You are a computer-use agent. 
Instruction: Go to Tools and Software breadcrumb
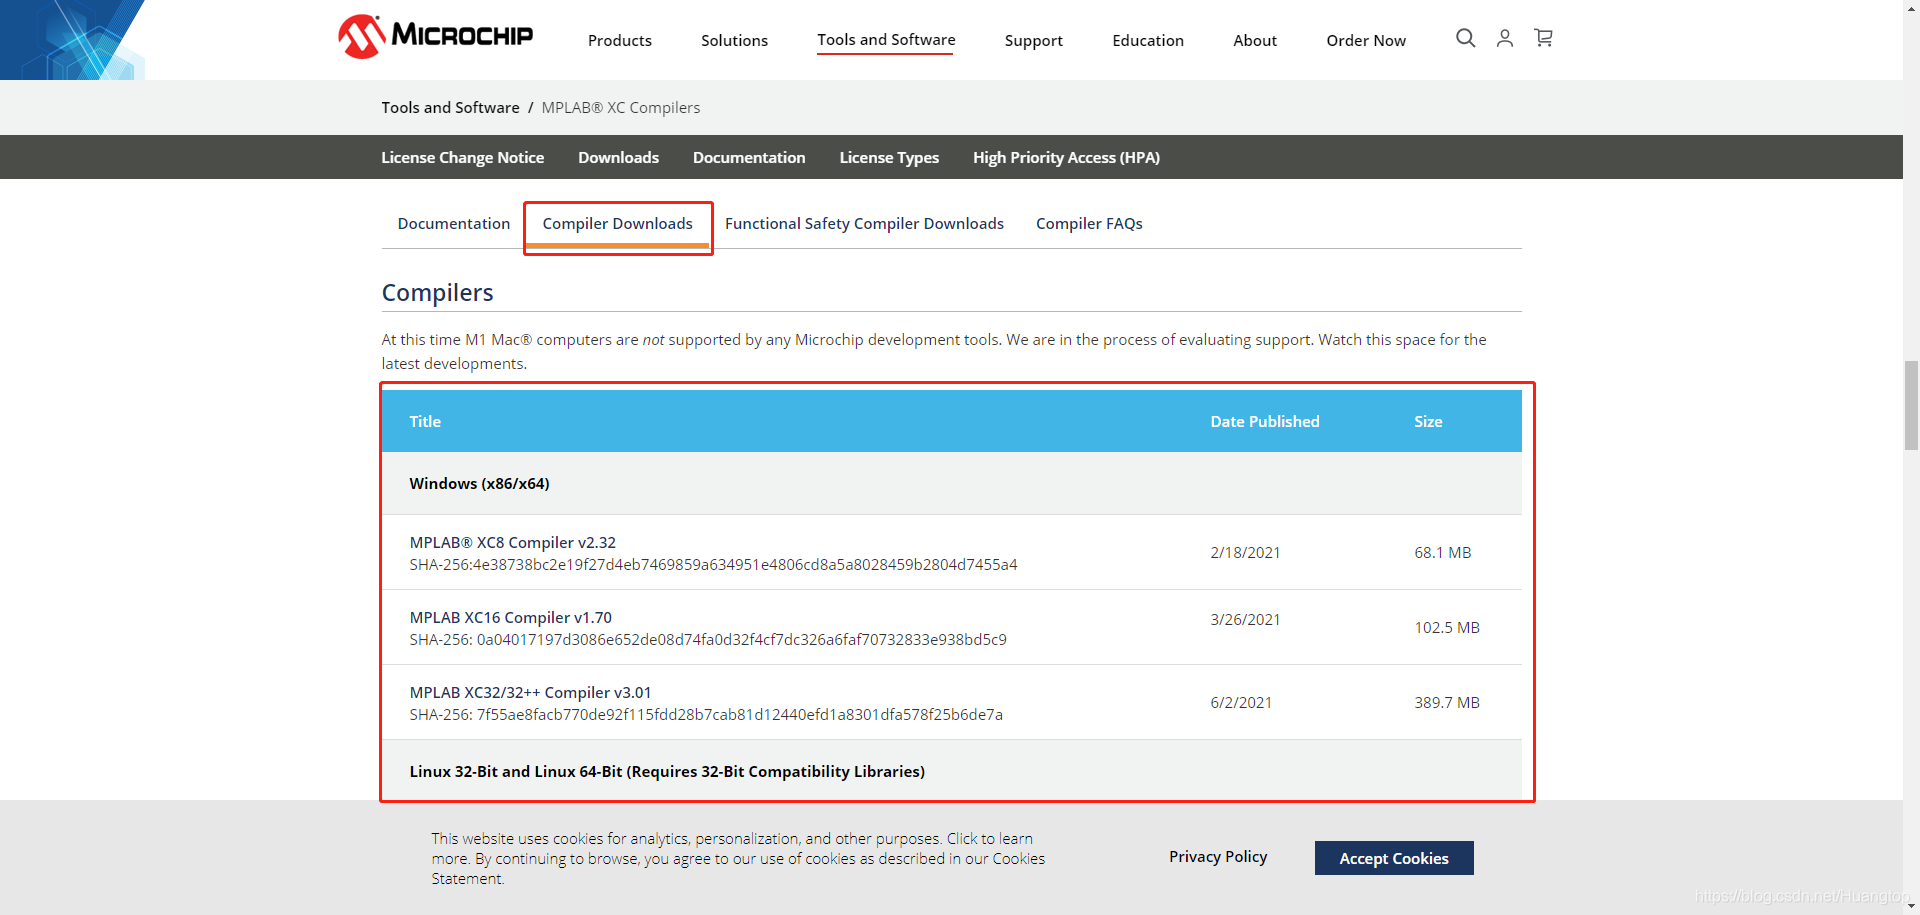click(x=450, y=107)
